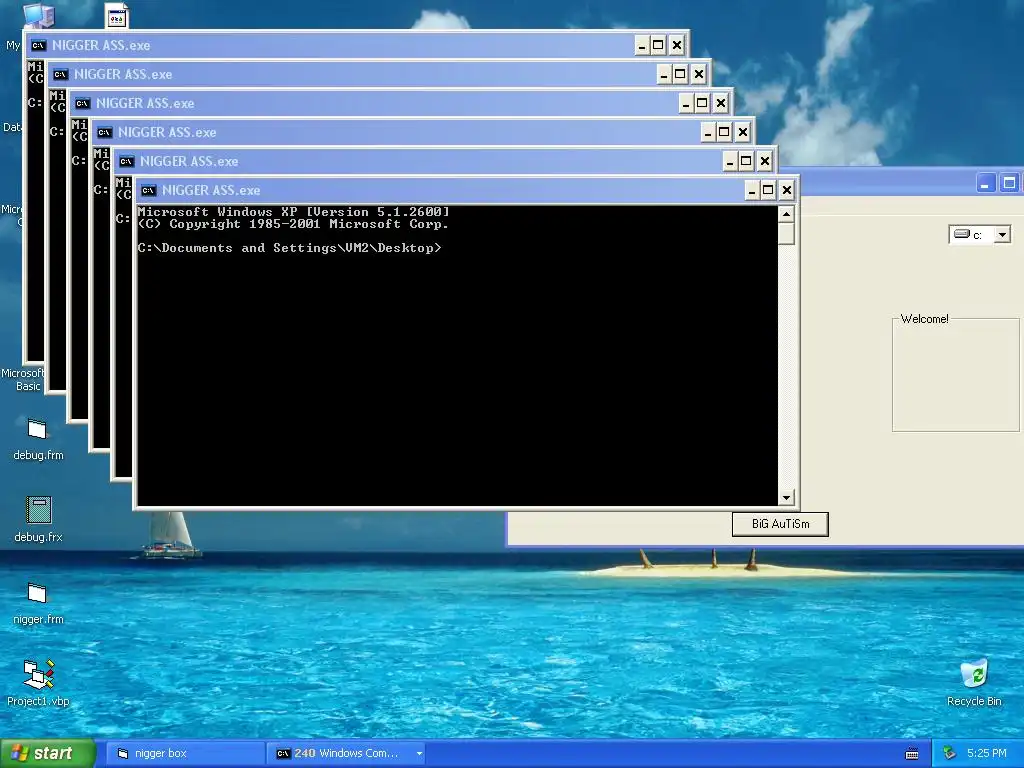Click the scrollbar thumb in the front command prompt
1024x768 pixels.
tap(786, 234)
